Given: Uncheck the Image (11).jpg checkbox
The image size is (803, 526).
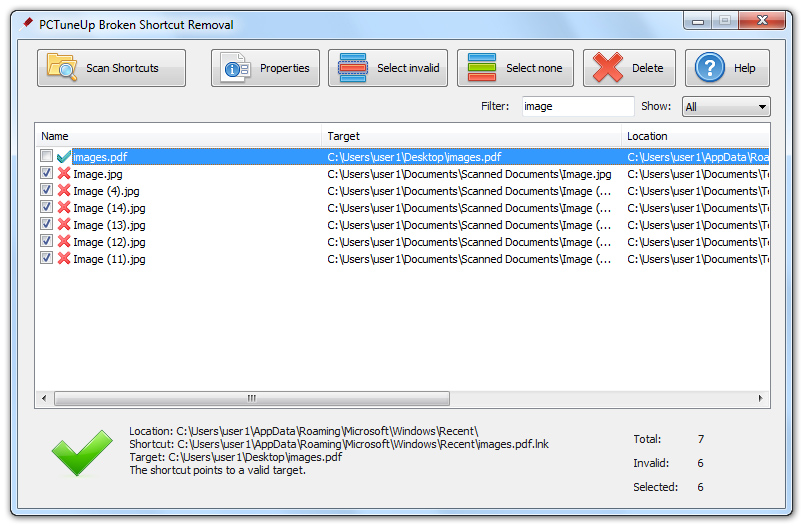Looking at the screenshot, I should point(46,258).
